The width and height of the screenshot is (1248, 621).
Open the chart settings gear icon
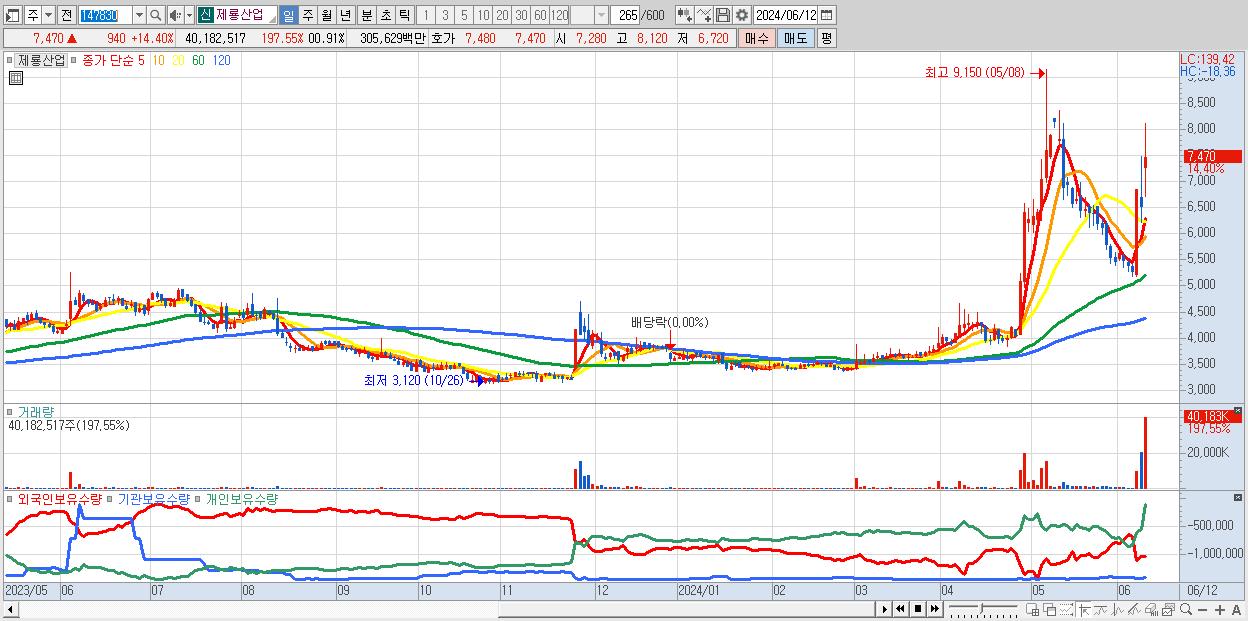[x=742, y=15]
